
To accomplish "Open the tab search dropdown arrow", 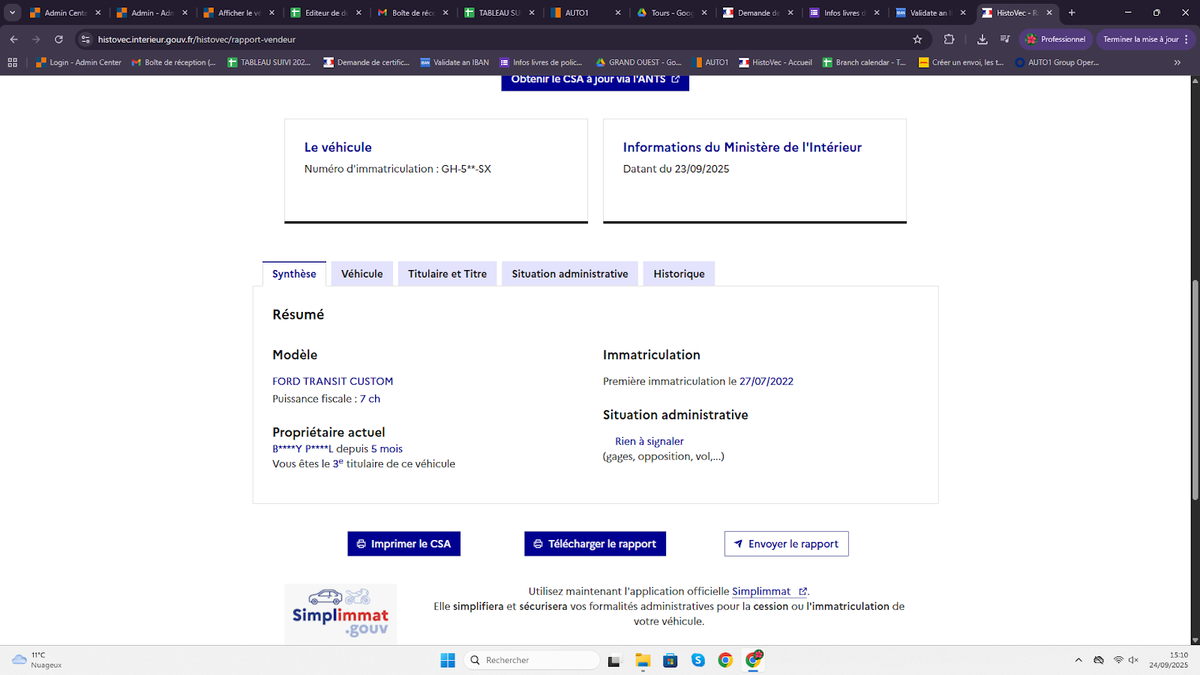I will click(x=12, y=13).
